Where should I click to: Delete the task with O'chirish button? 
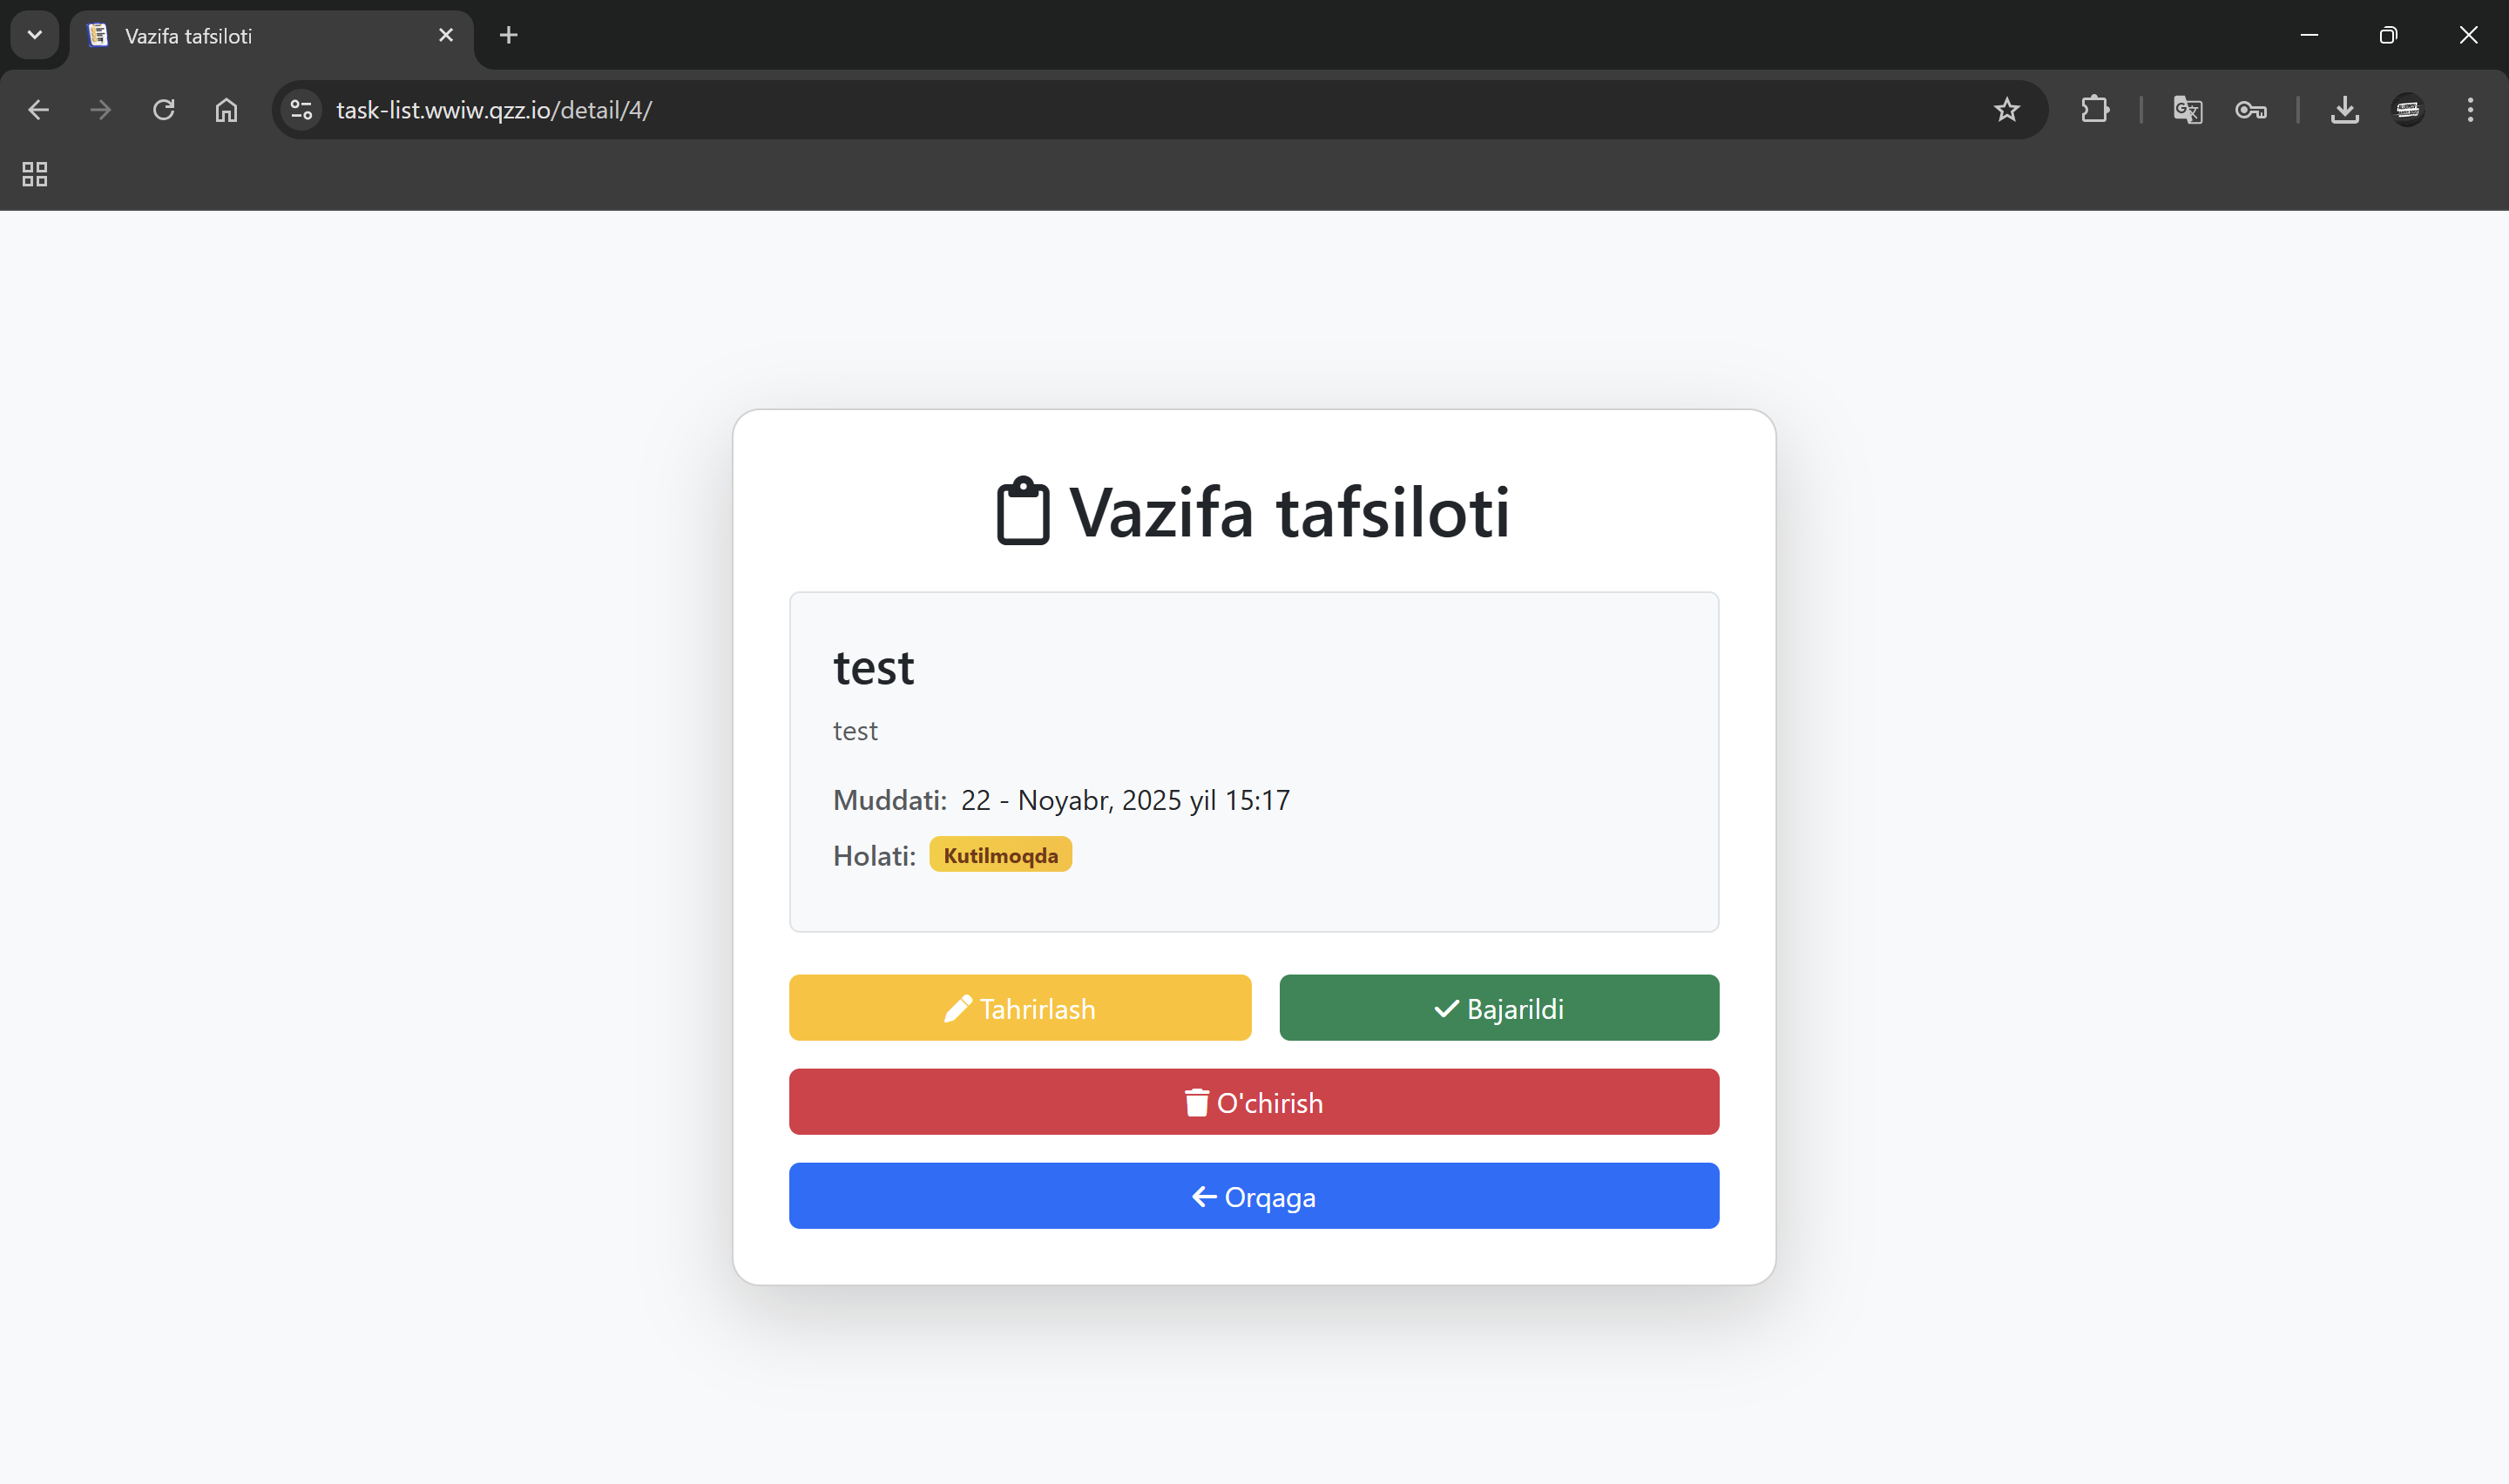1253,1102
